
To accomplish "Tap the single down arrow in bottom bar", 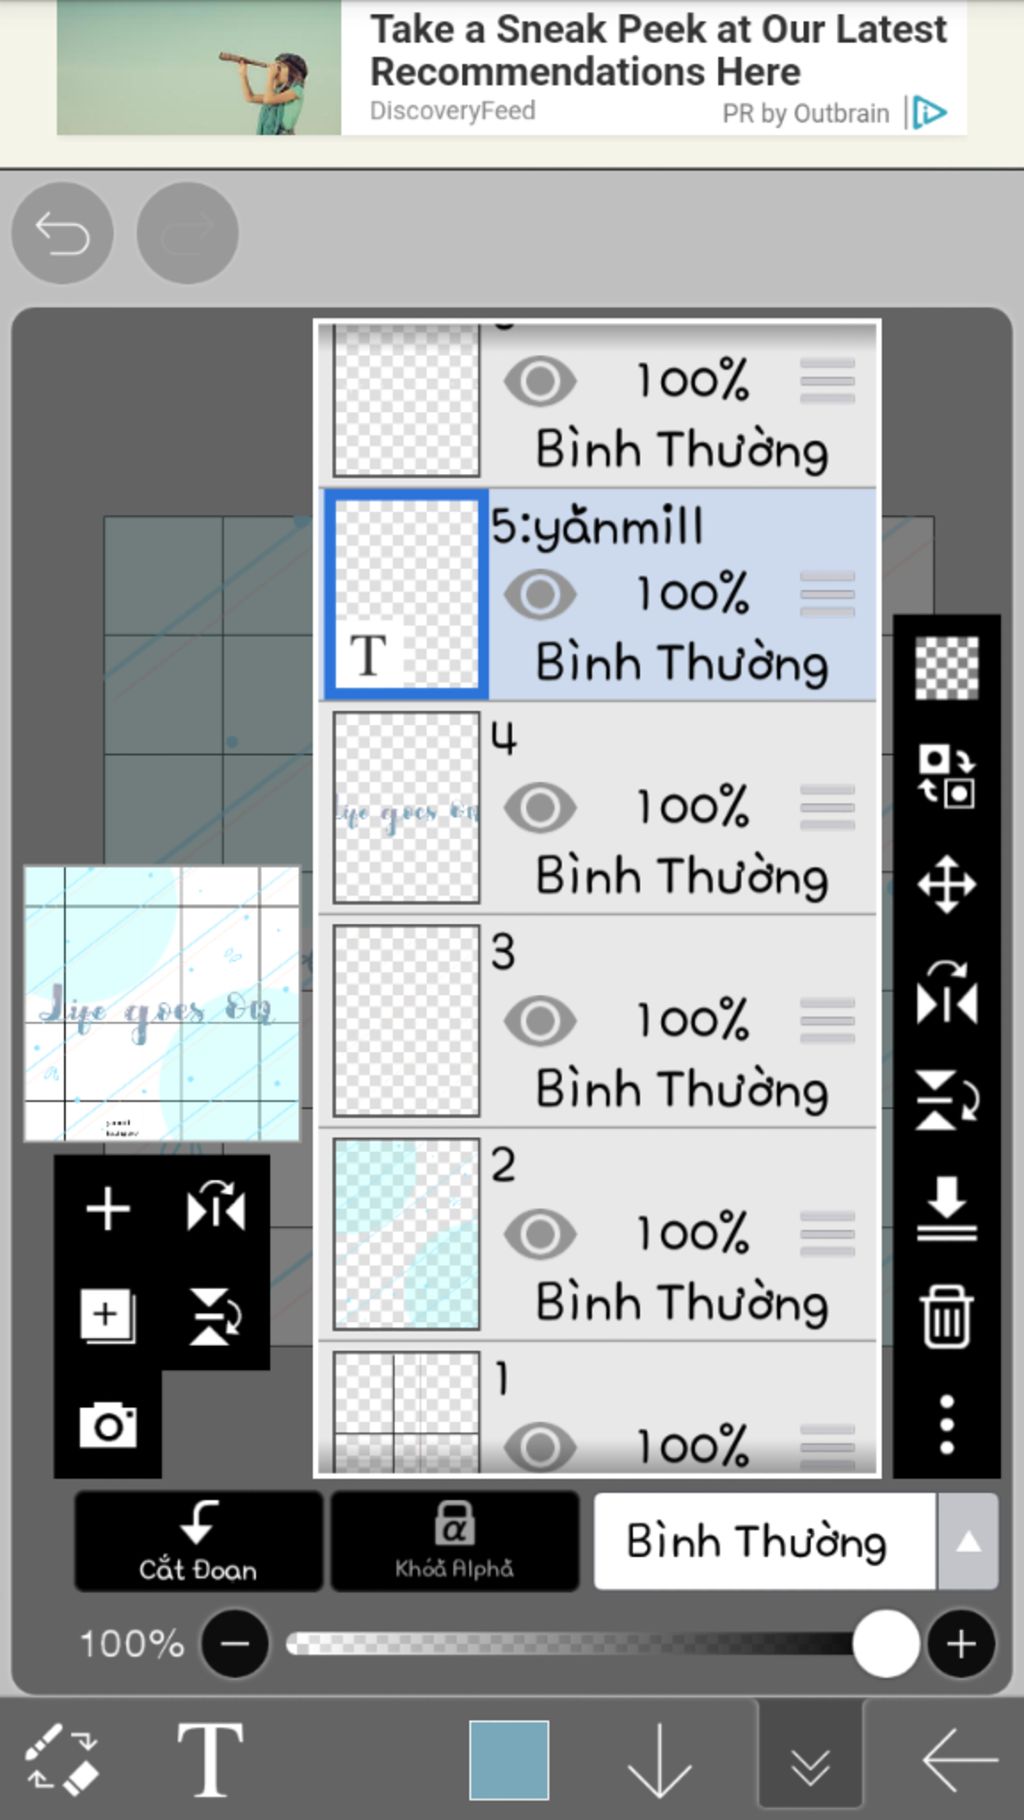I will (x=659, y=1760).
